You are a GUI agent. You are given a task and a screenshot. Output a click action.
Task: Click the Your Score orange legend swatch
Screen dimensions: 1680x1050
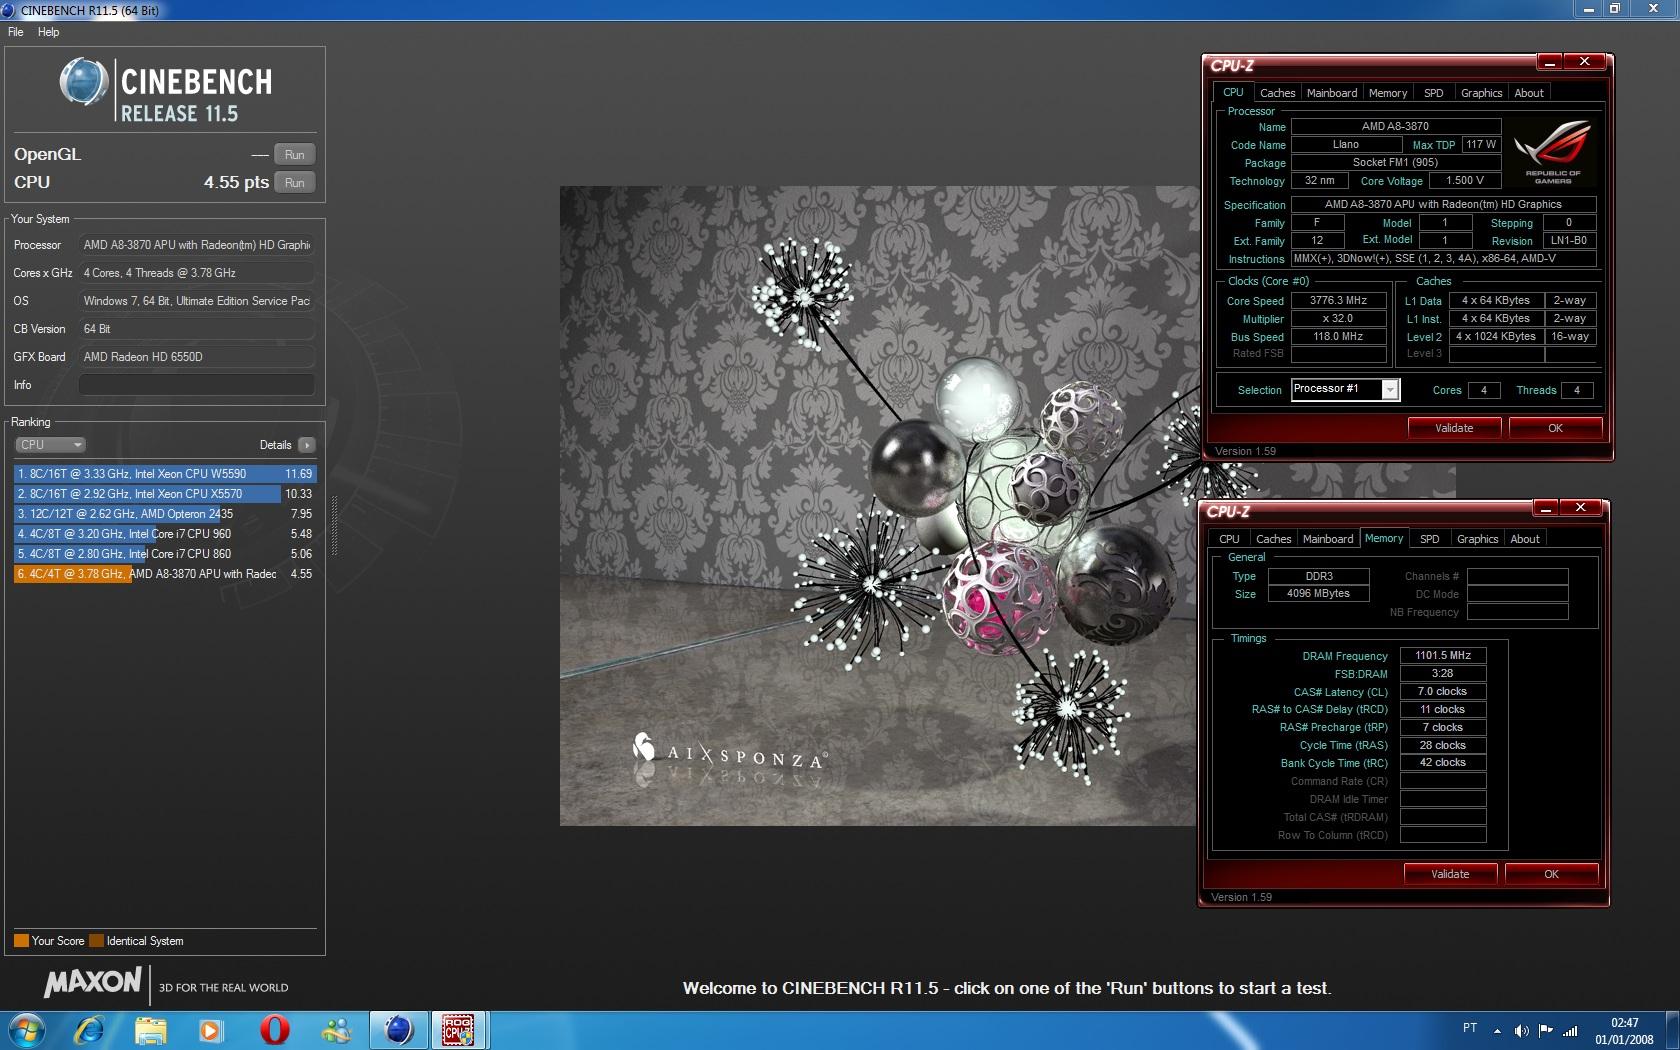point(21,941)
